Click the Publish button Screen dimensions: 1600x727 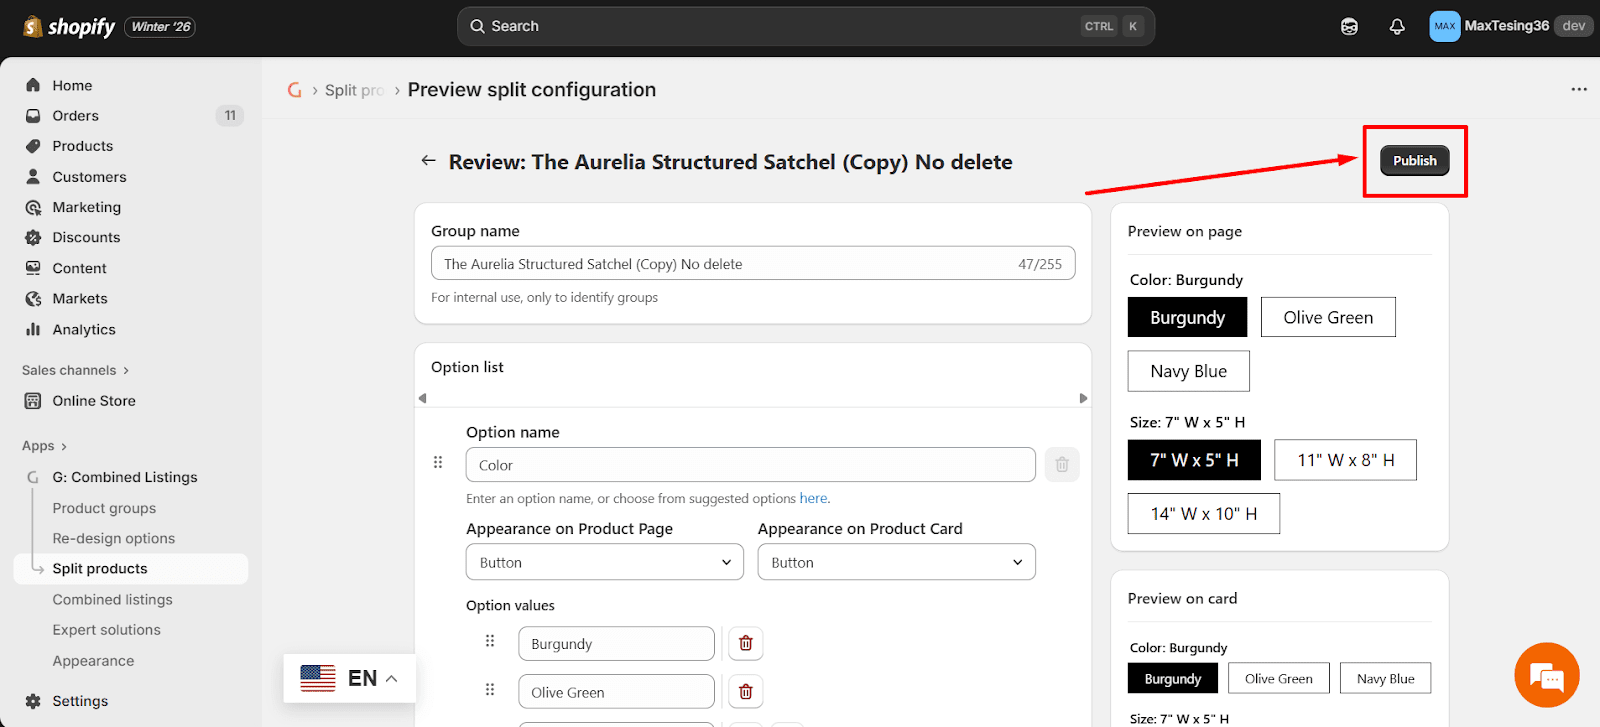pos(1414,160)
